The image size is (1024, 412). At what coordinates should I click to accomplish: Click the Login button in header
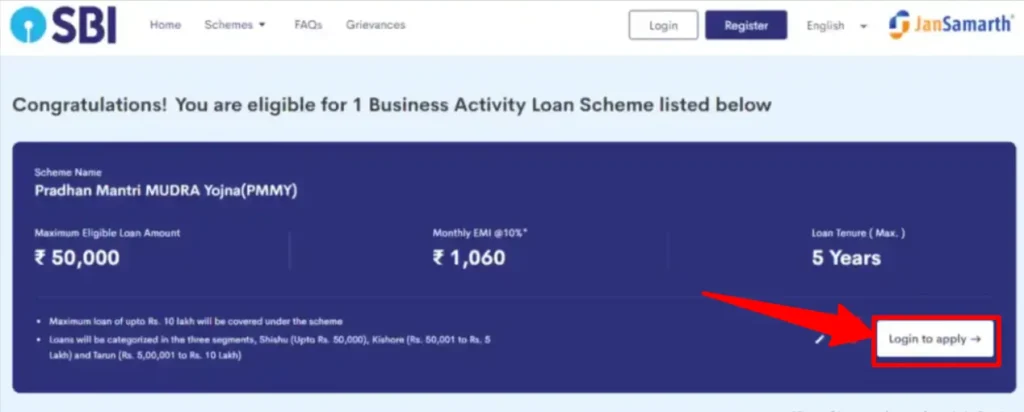pos(664,25)
